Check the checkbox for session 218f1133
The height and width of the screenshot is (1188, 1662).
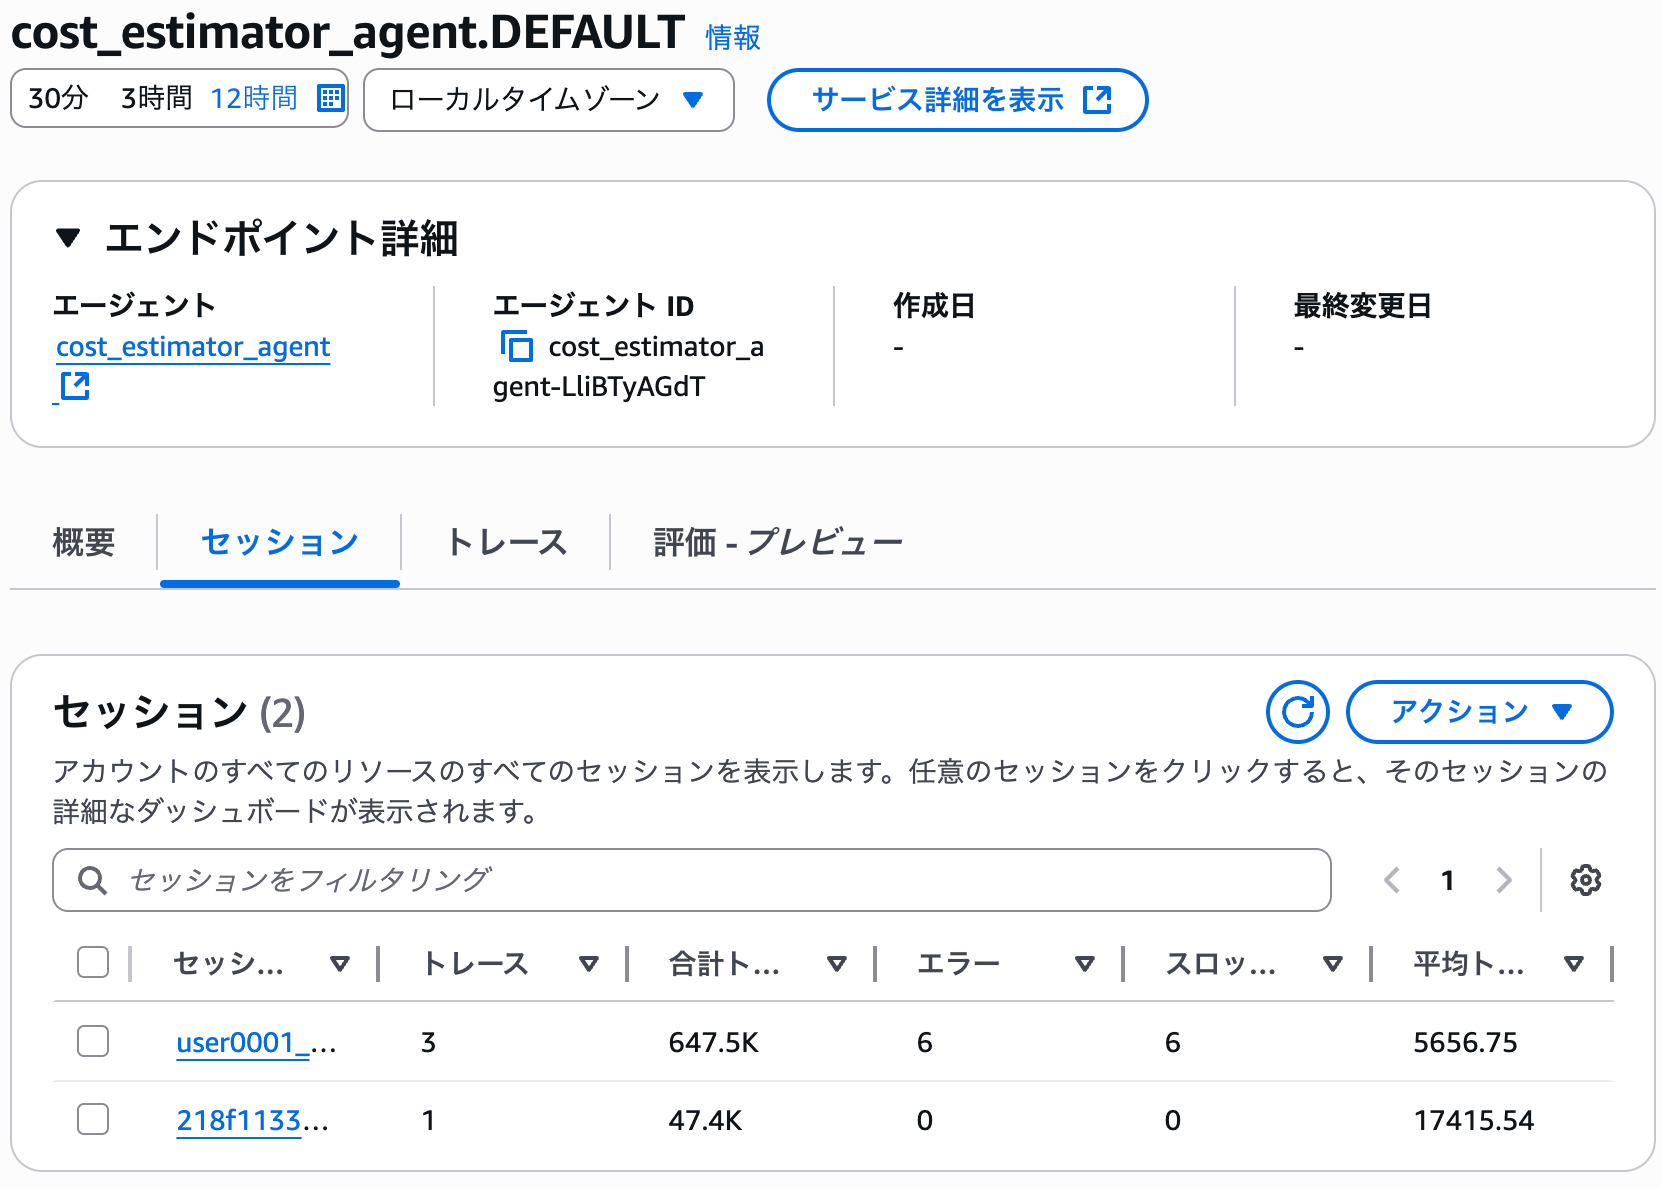coord(92,1120)
